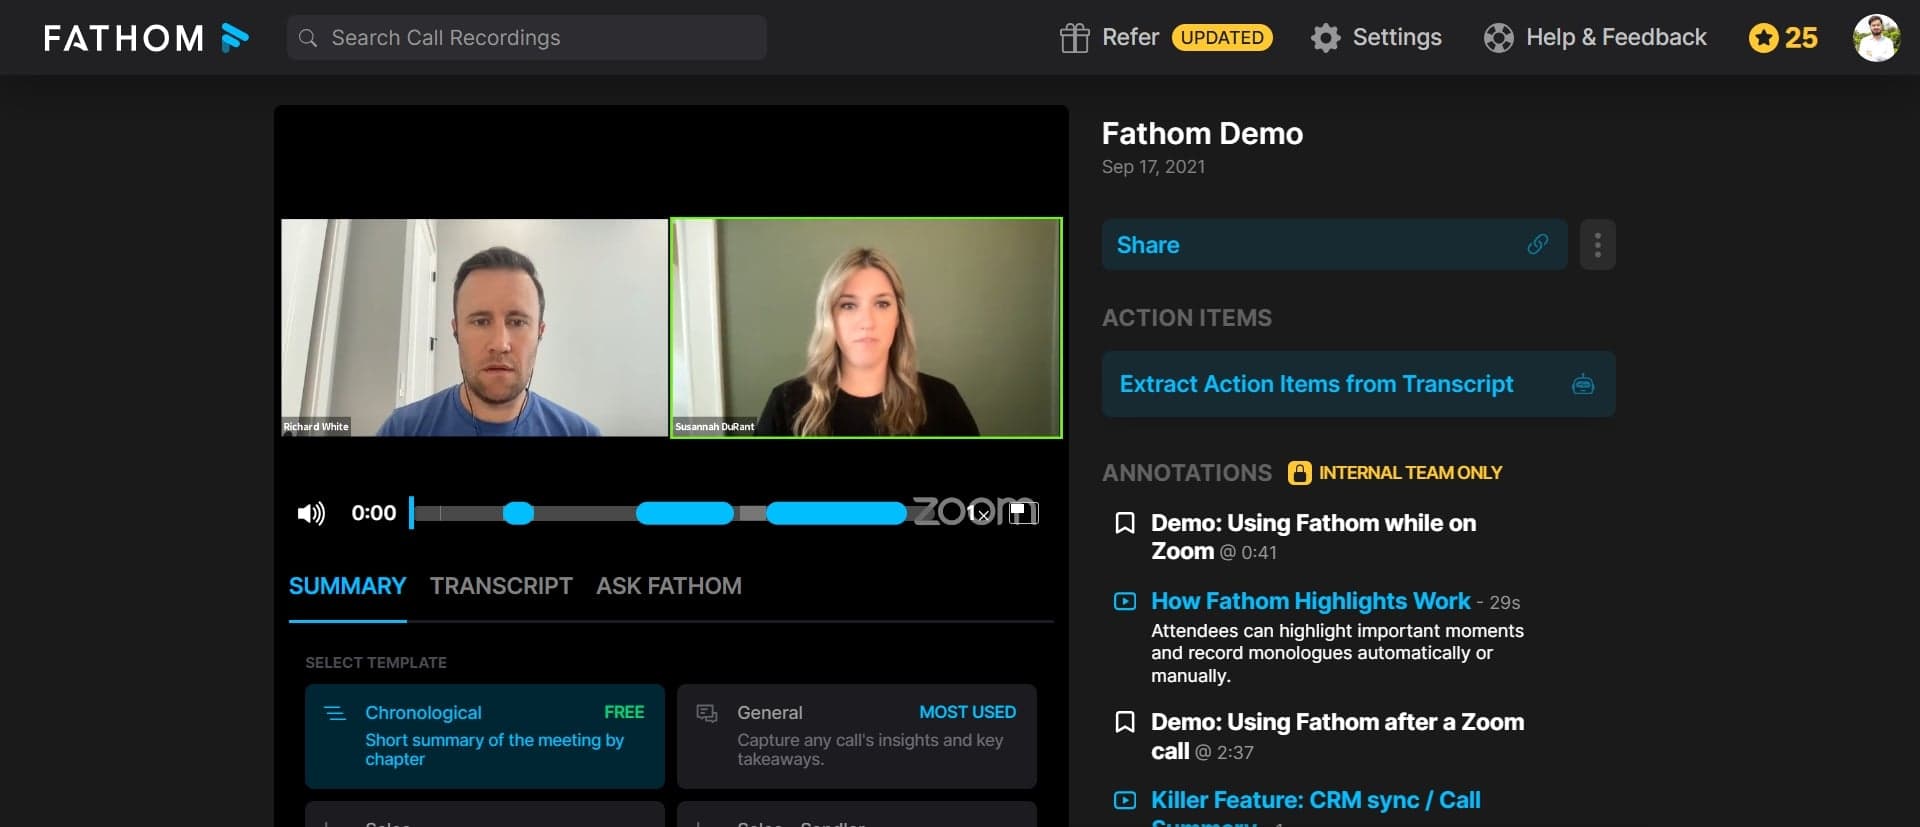Click the robot icon on Extract Action Items
Screen dimensions: 1920x827
pos(1582,384)
